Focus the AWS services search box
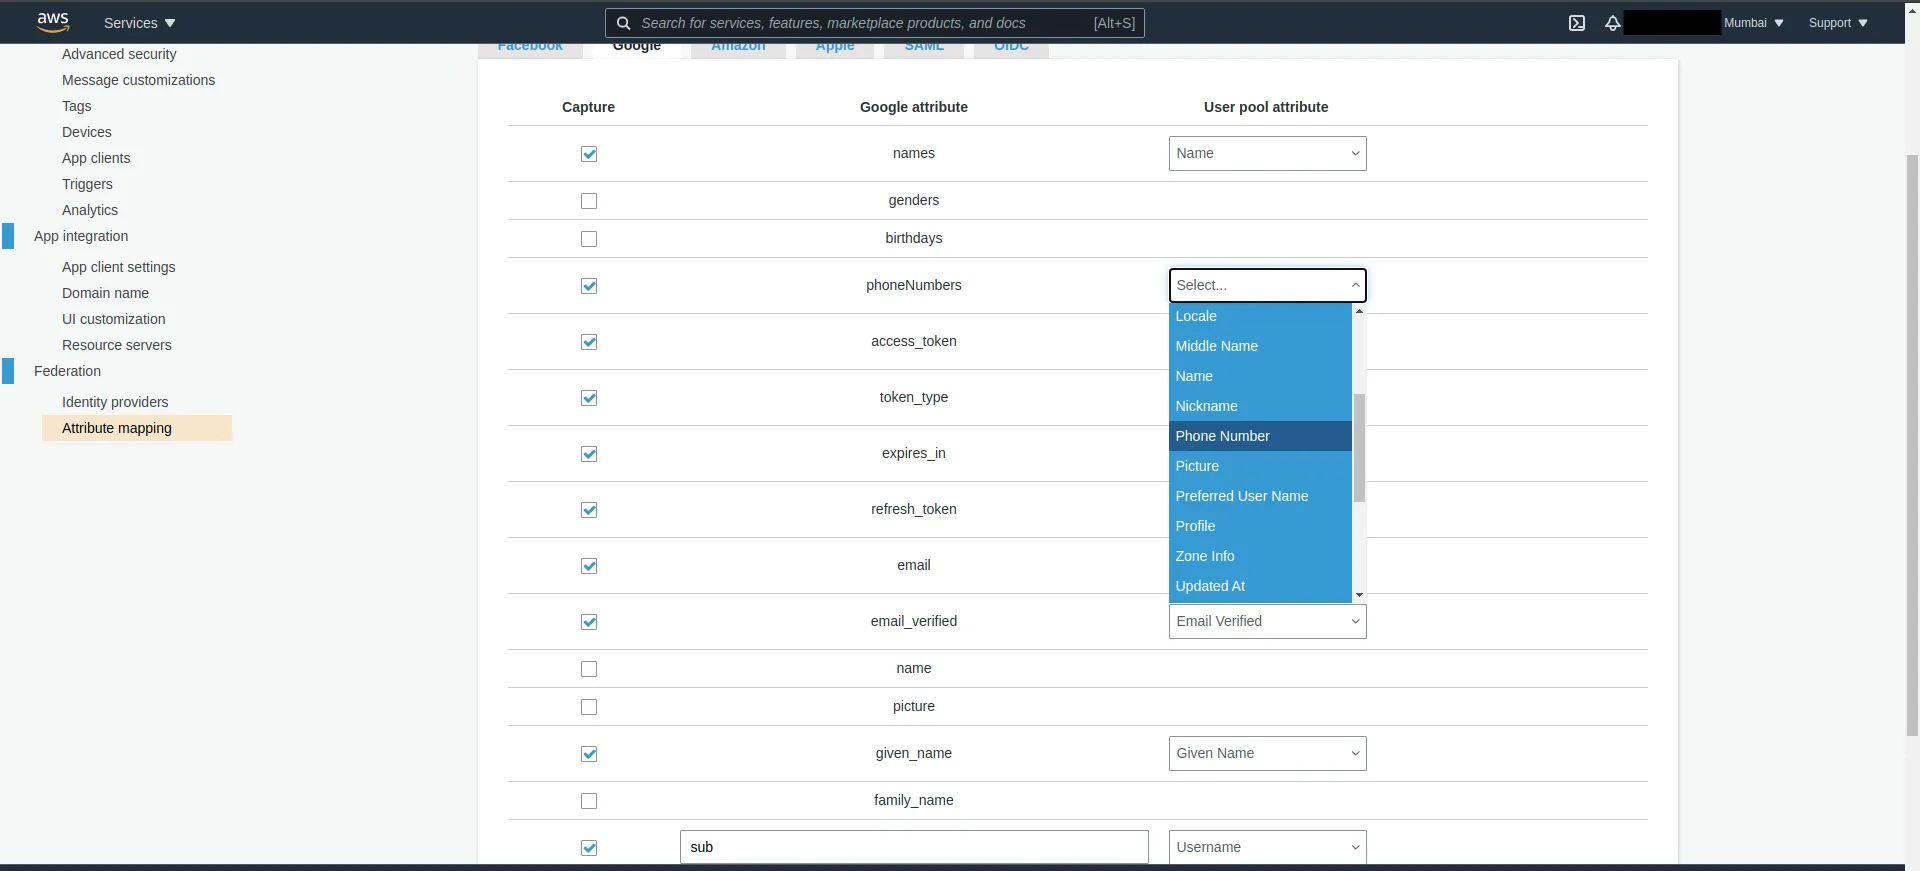1920x871 pixels. coord(875,23)
